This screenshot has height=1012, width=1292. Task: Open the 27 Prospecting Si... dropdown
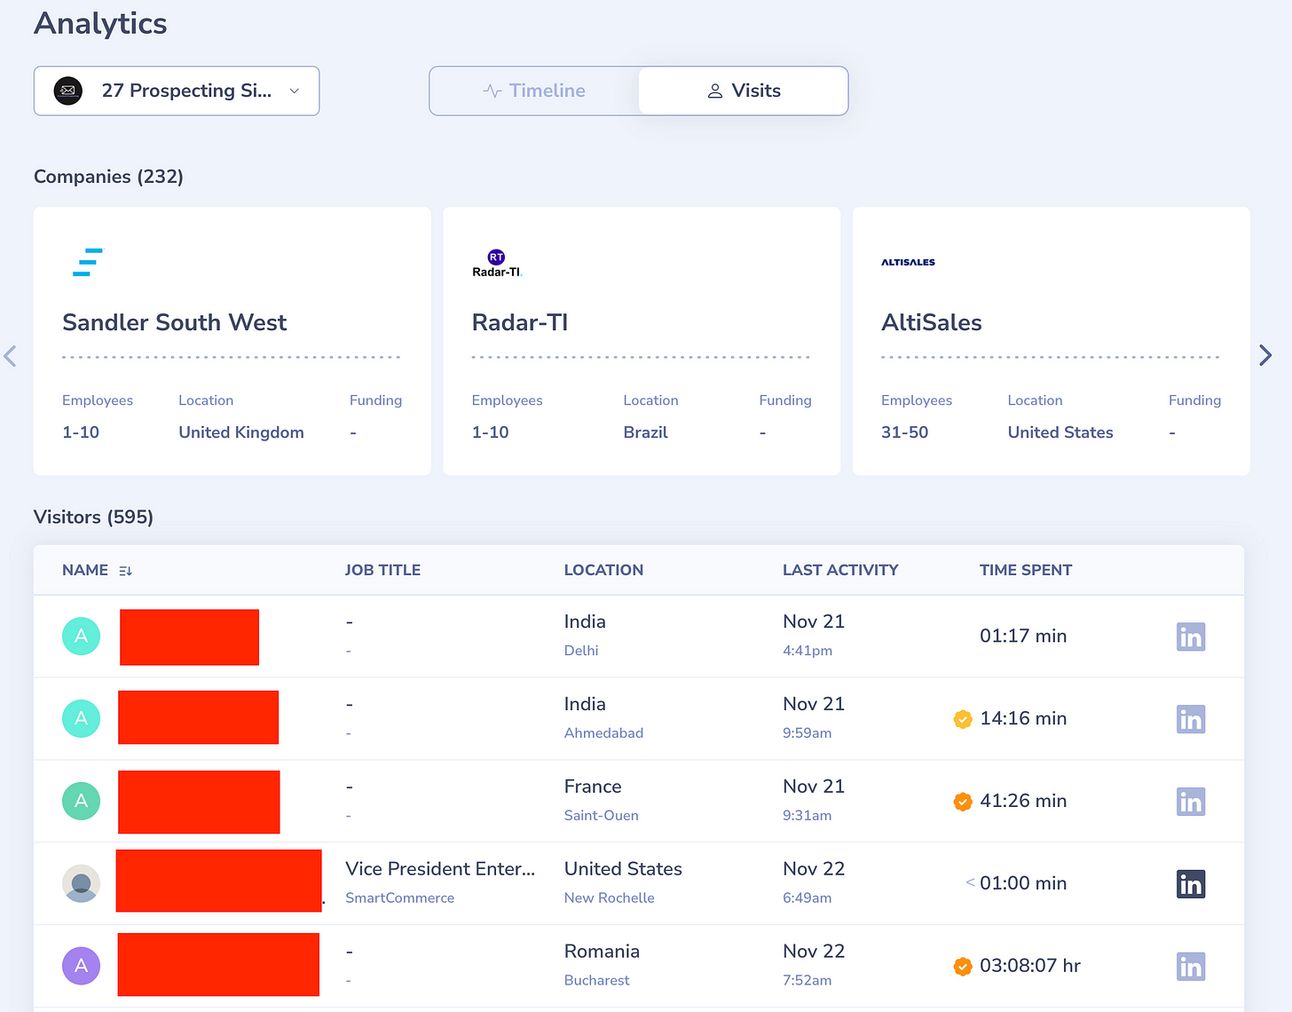(176, 91)
